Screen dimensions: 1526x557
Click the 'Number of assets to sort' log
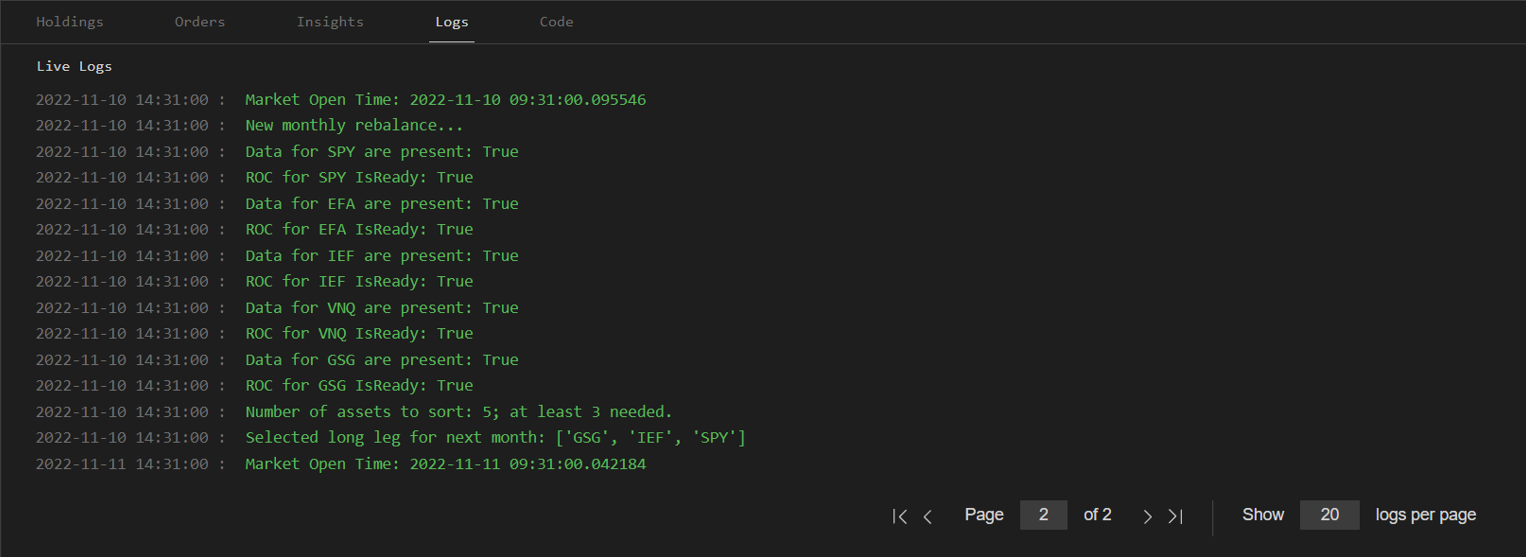459,412
